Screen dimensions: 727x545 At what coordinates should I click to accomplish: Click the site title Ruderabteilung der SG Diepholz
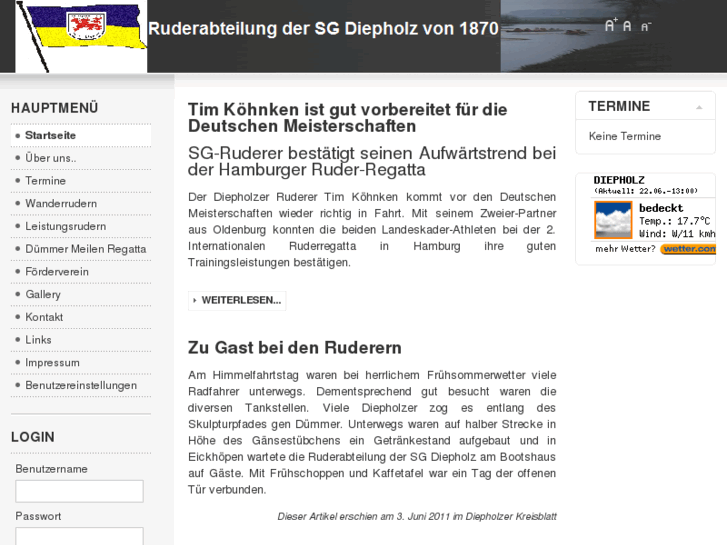[323, 29]
